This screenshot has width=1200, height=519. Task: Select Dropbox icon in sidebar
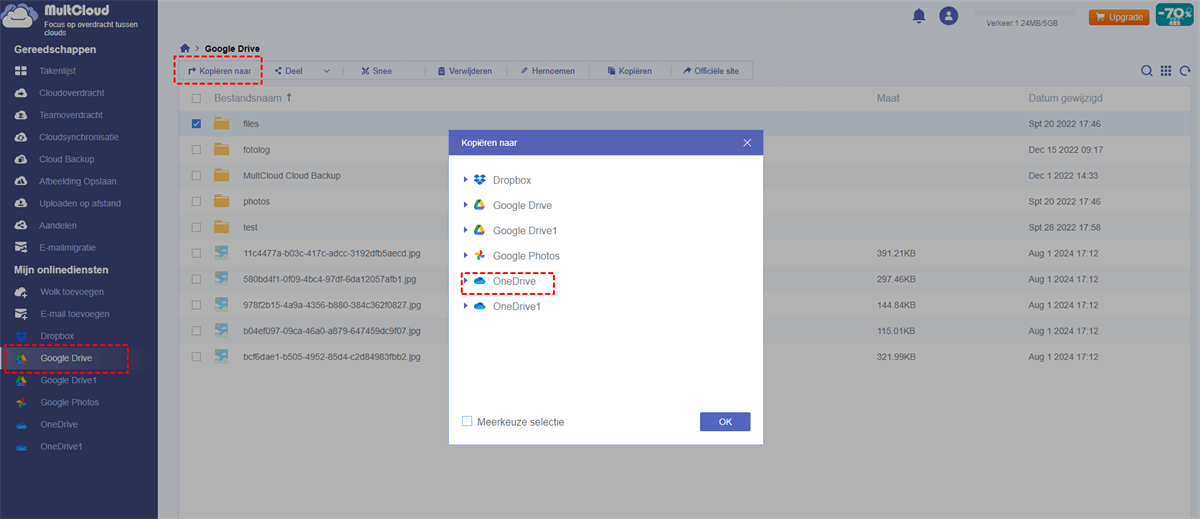coord(21,336)
